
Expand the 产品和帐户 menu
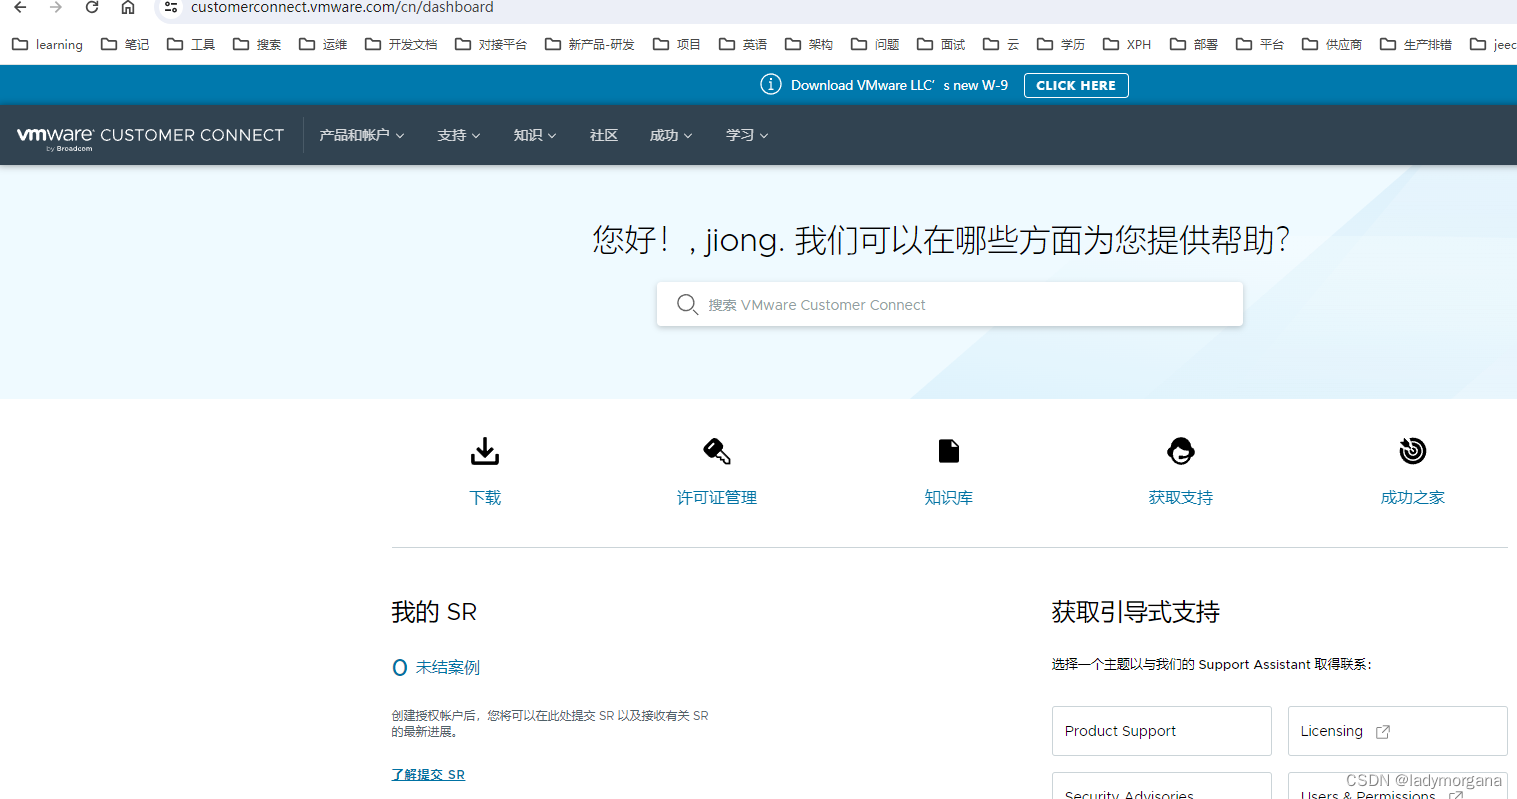[x=362, y=135]
